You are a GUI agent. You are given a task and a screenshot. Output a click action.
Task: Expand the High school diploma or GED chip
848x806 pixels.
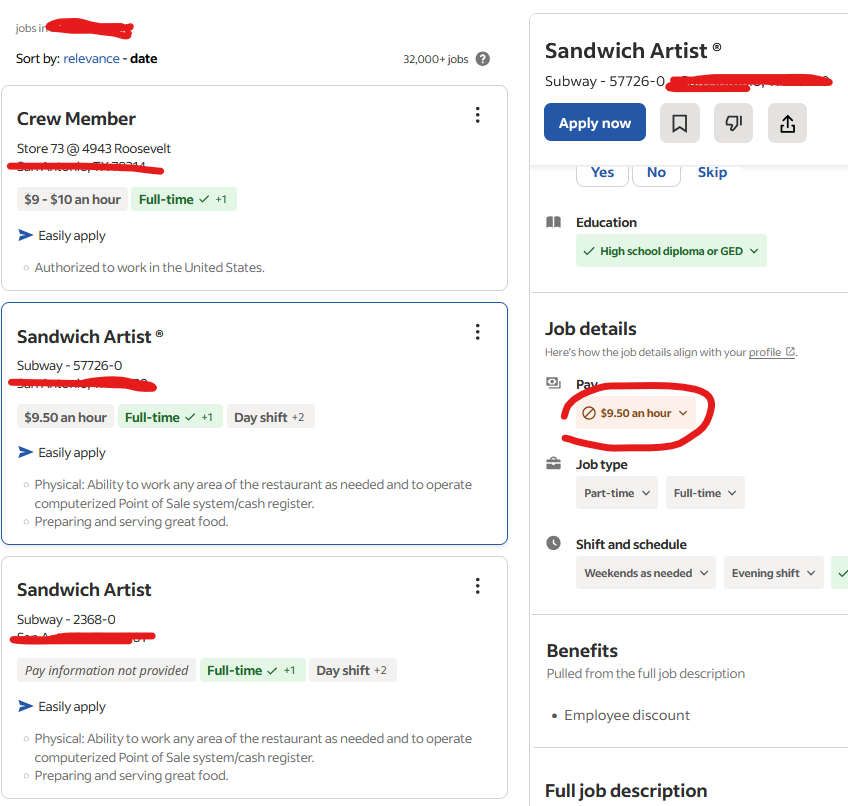671,251
